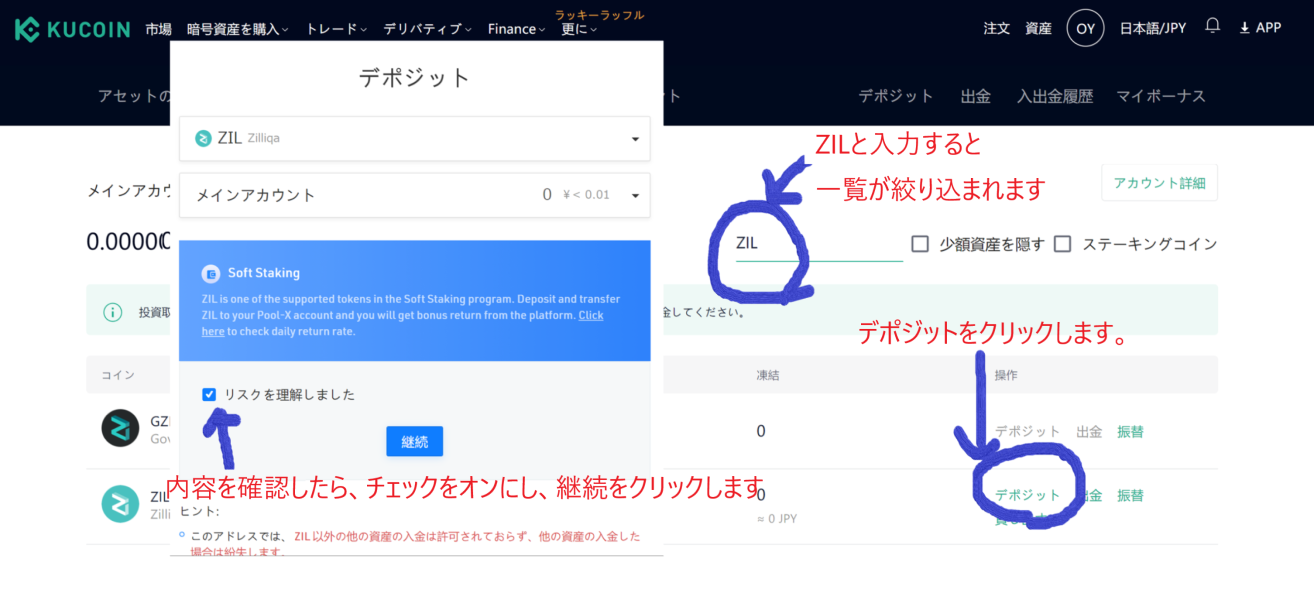The image size is (1314, 593).
Task: Click the 凍結 column header
Action: [767, 375]
